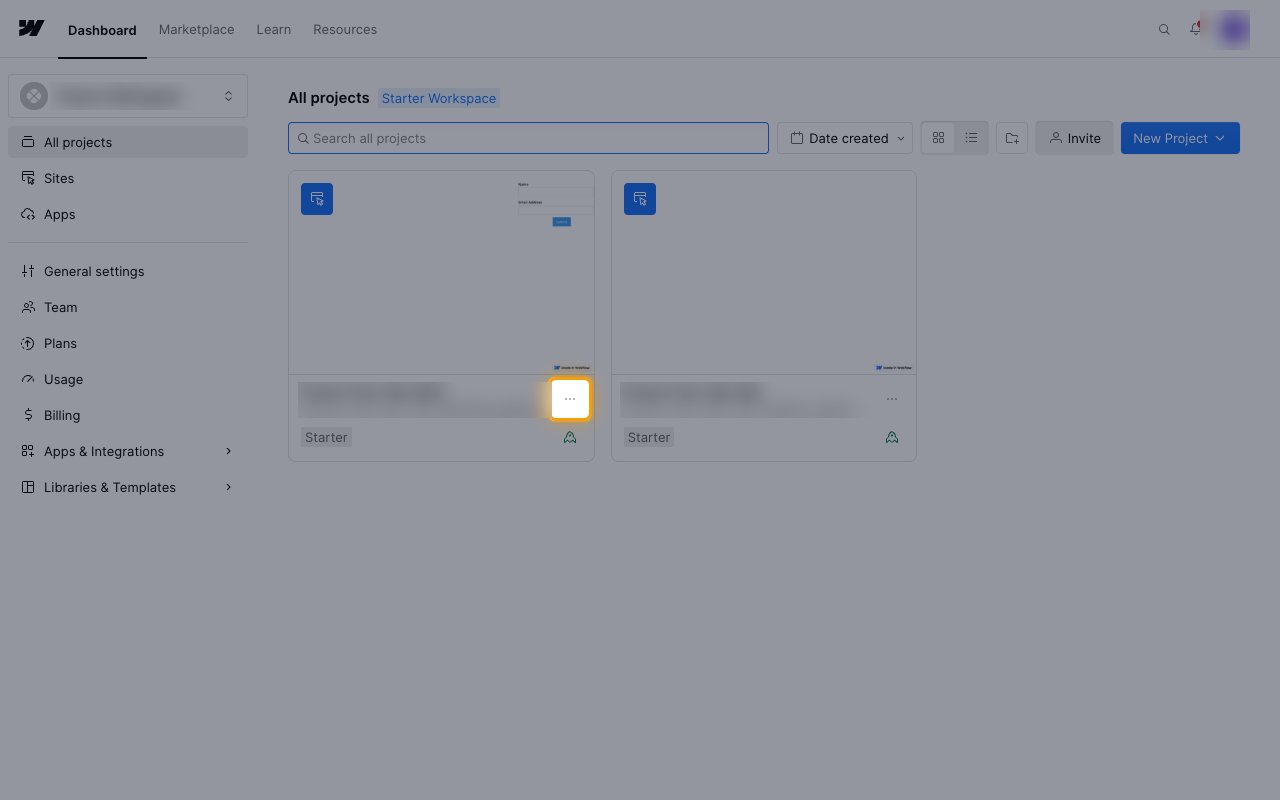The image size is (1280, 800).
Task: Click the top bar search icon
Action: pyautogui.click(x=1164, y=30)
